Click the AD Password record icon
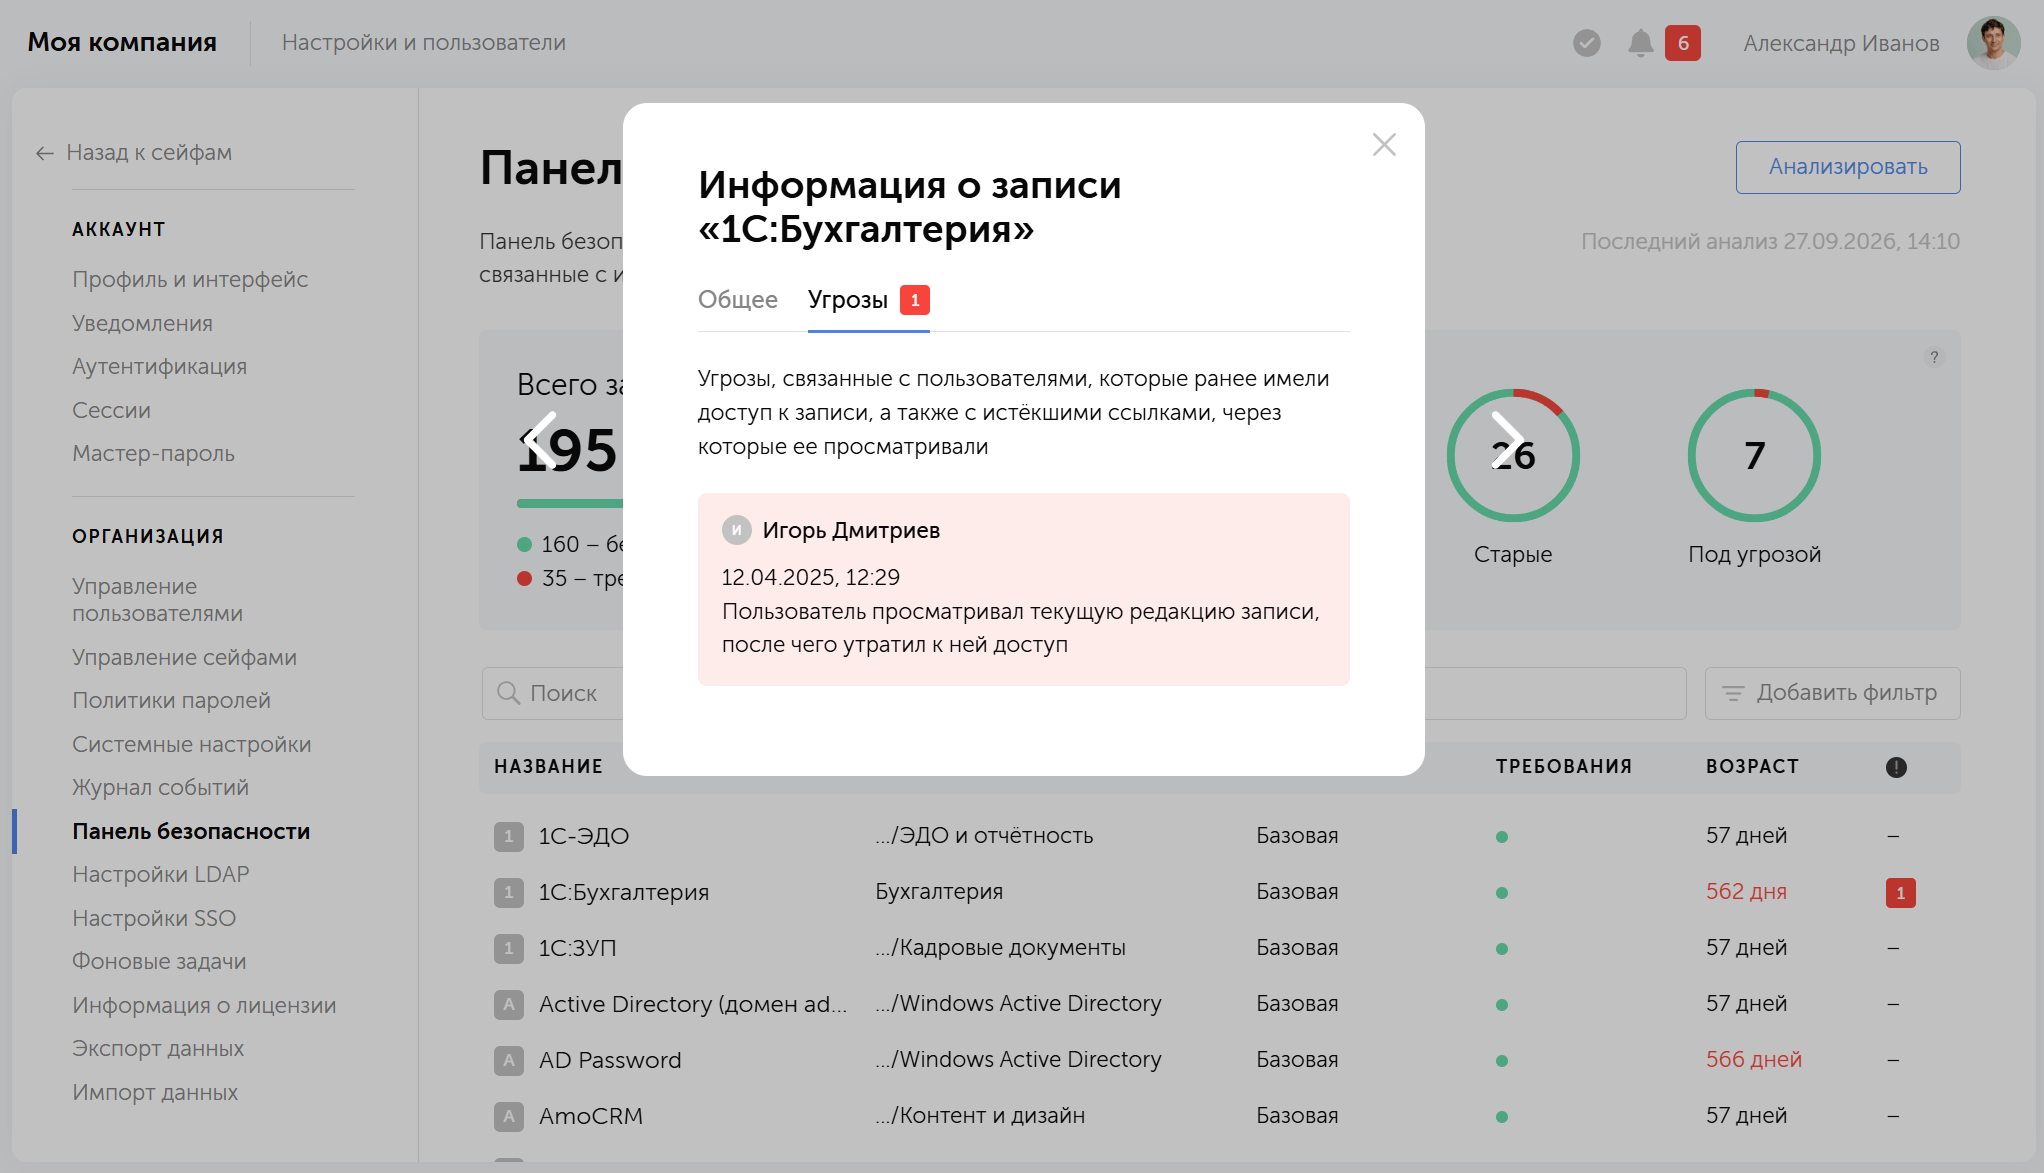Viewport: 2044px width, 1173px height. tap(508, 1060)
